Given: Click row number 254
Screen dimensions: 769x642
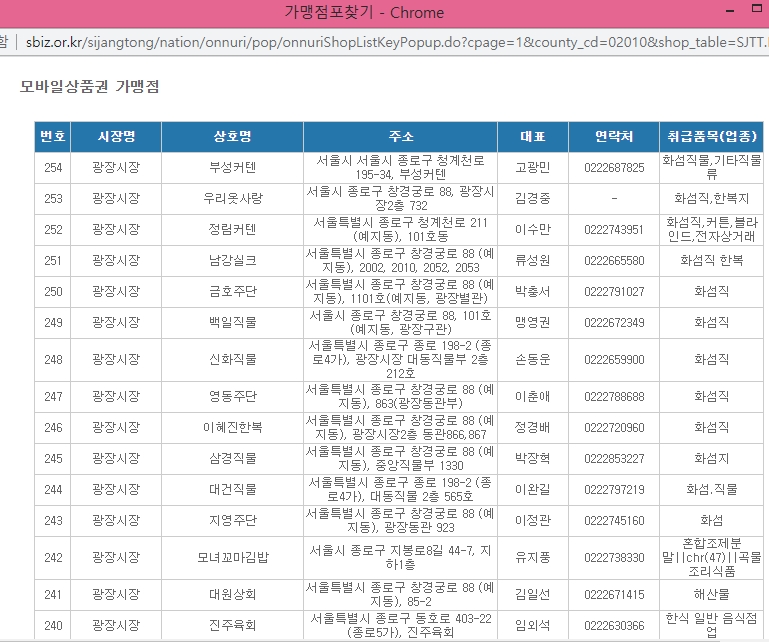Looking at the screenshot, I should tap(53, 168).
